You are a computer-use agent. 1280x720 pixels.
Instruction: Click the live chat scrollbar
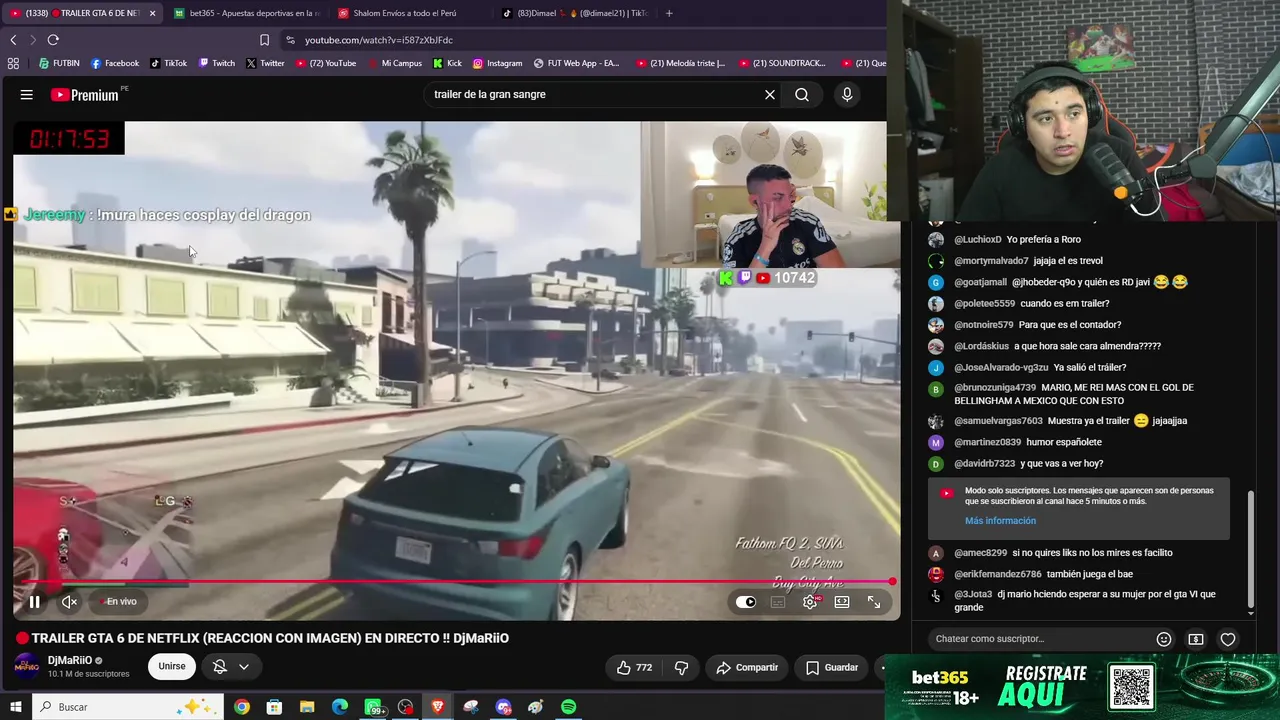point(1251,550)
